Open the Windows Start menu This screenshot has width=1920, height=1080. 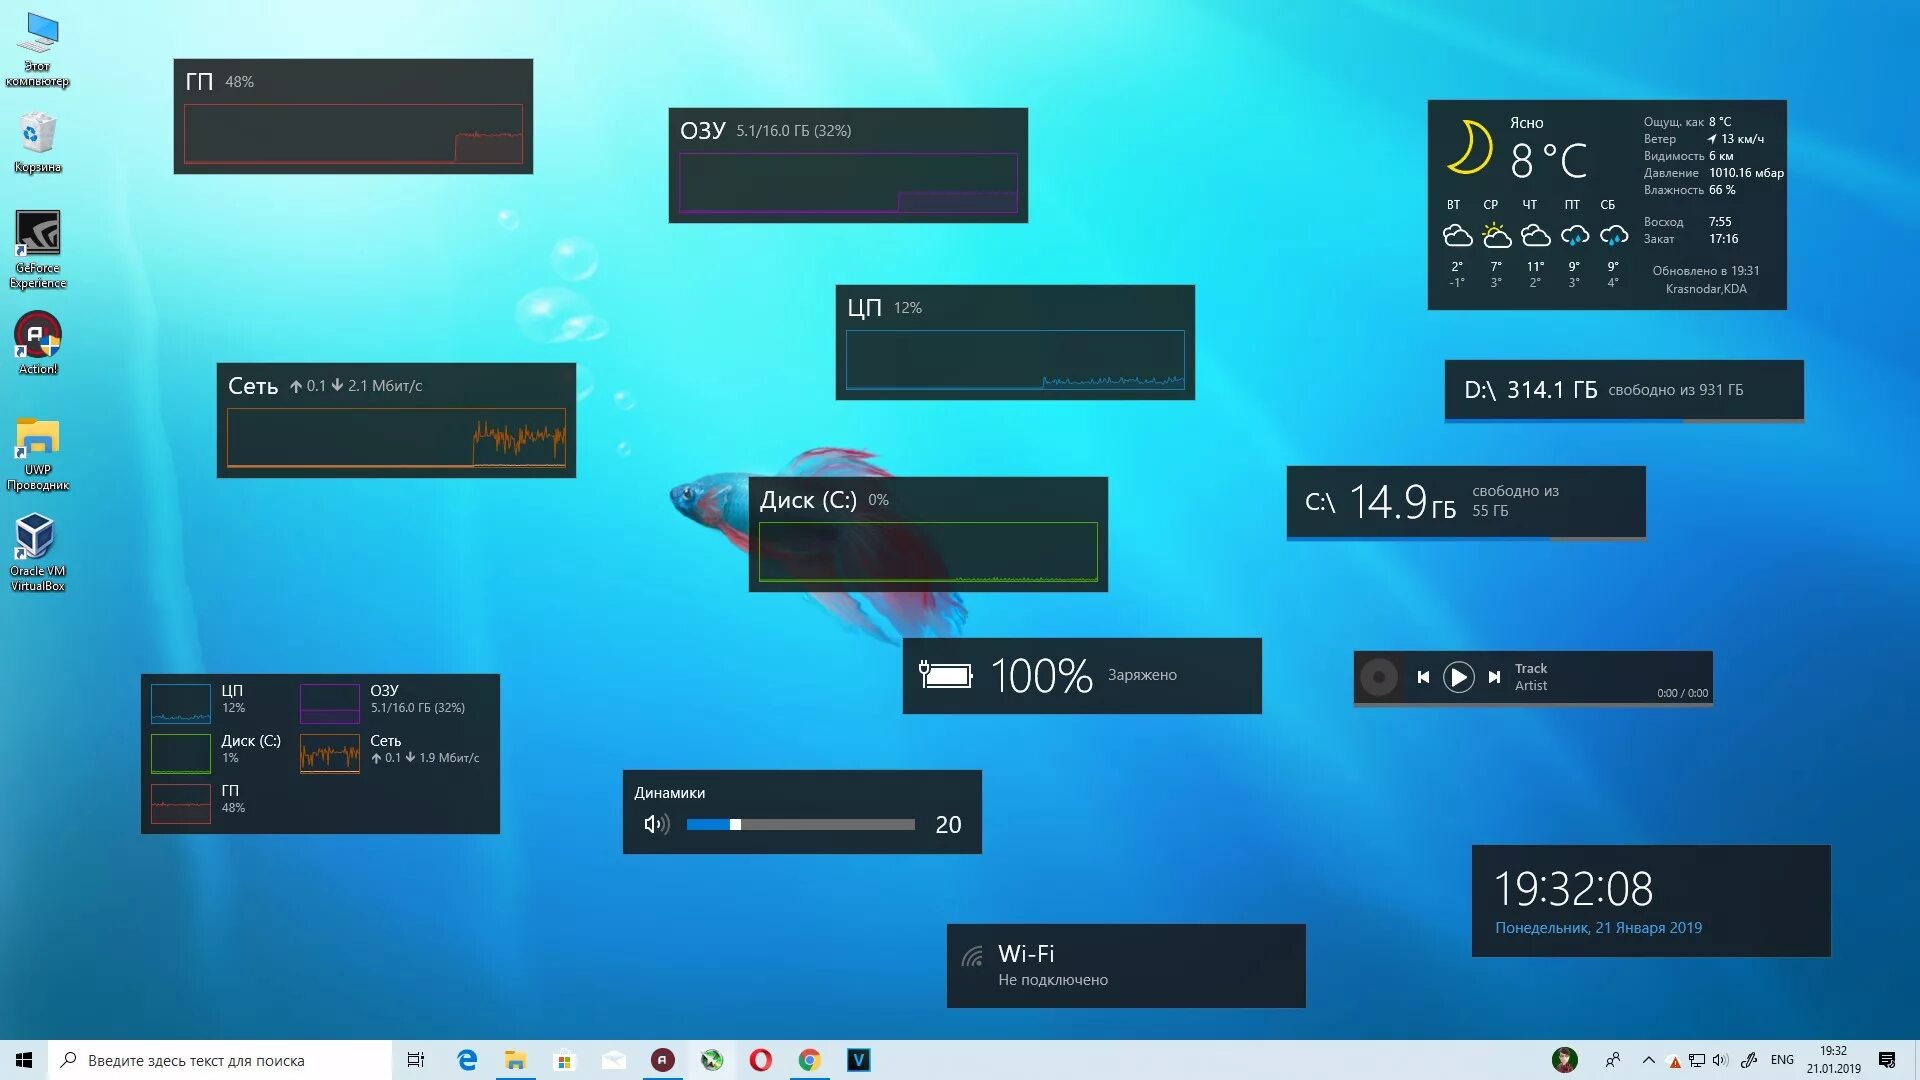pos(24,1060)
